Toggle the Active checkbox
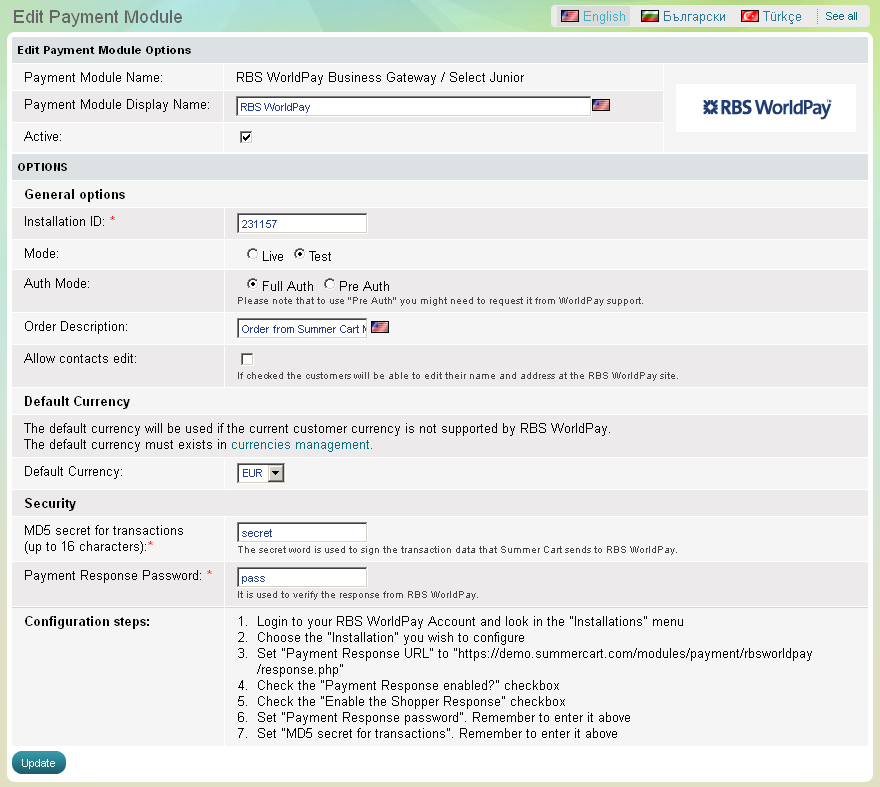Screen dimensions: 880x787 pos(246,137)
